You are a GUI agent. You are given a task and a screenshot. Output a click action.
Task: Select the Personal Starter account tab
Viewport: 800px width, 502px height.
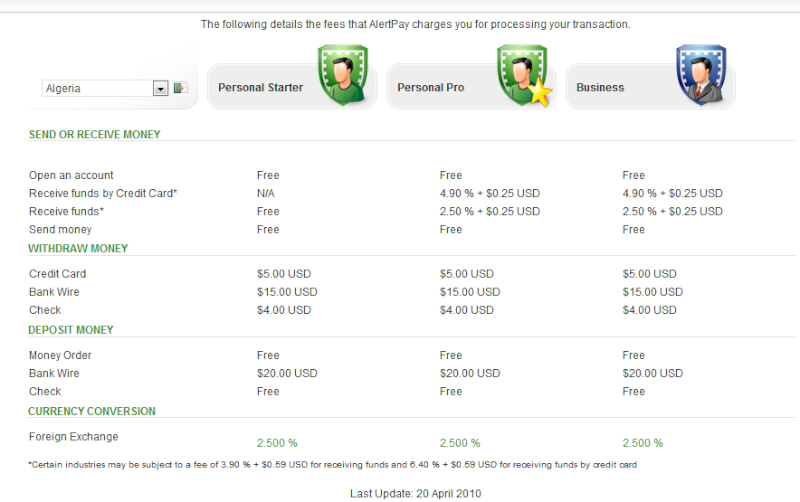(292, 87)
